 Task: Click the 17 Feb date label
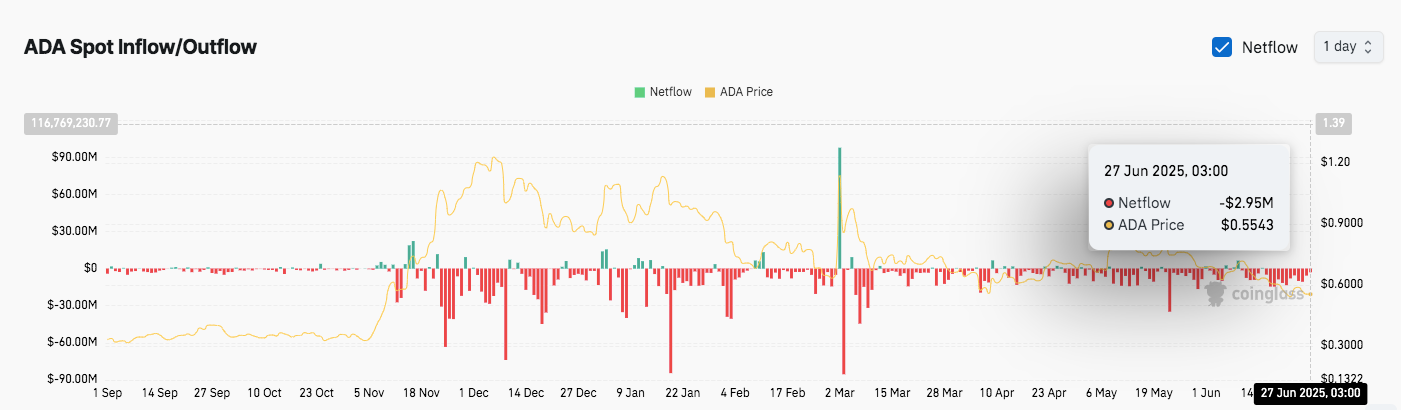click(x=788, y=393)
